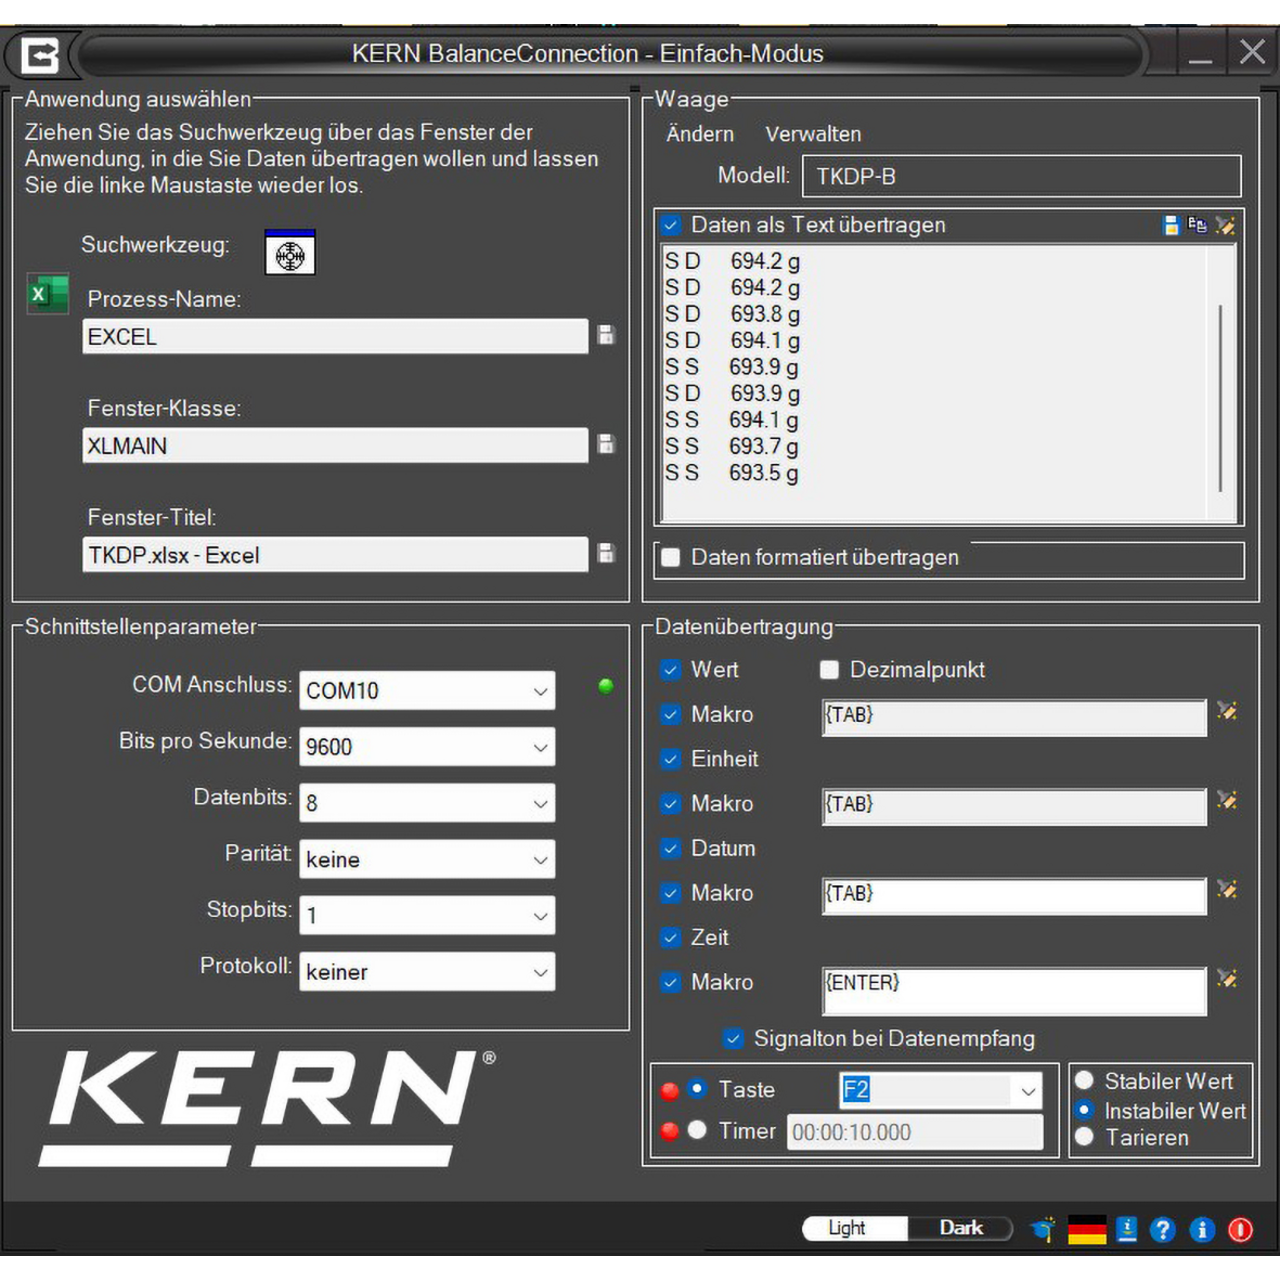The width and height of the screenshot is (1280, 1280).
Task: Exit via the red power icon
Action: 1239,1230
